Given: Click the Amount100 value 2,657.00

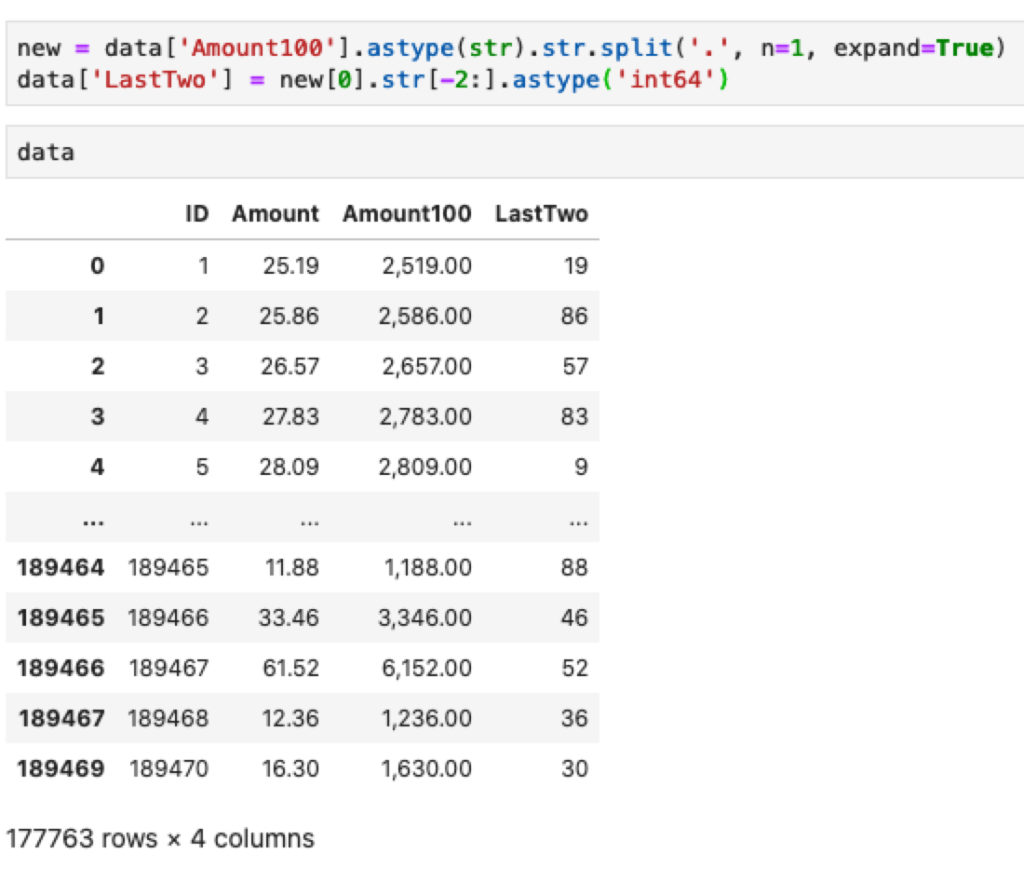Looking at the screenshot, I should [x=426, y=366].
